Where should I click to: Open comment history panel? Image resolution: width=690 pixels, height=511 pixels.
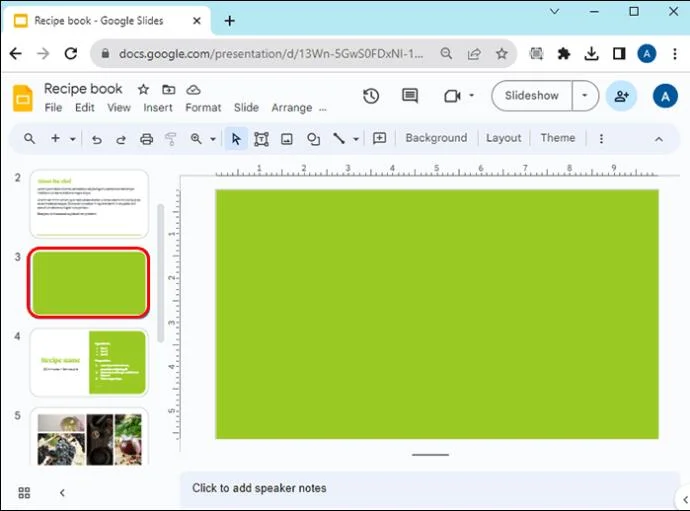pos(410,96)
